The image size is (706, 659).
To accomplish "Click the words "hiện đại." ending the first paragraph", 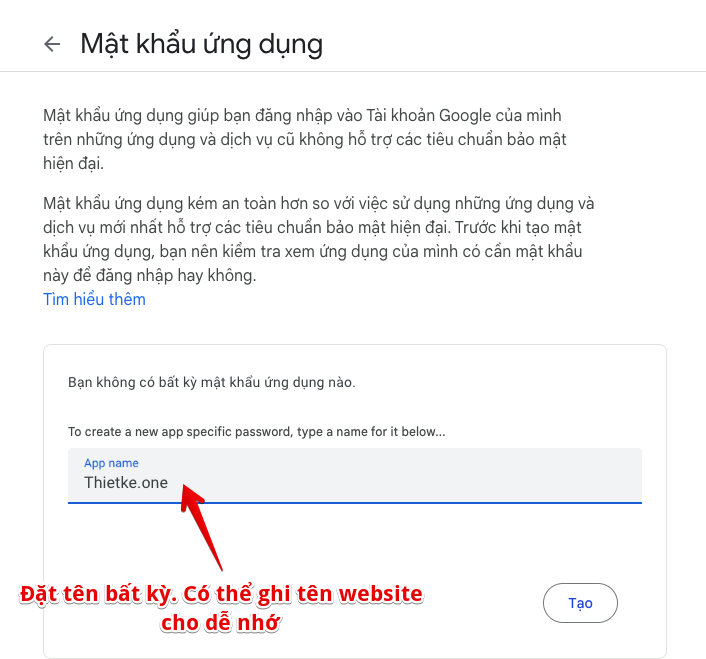I will point(73,163).
